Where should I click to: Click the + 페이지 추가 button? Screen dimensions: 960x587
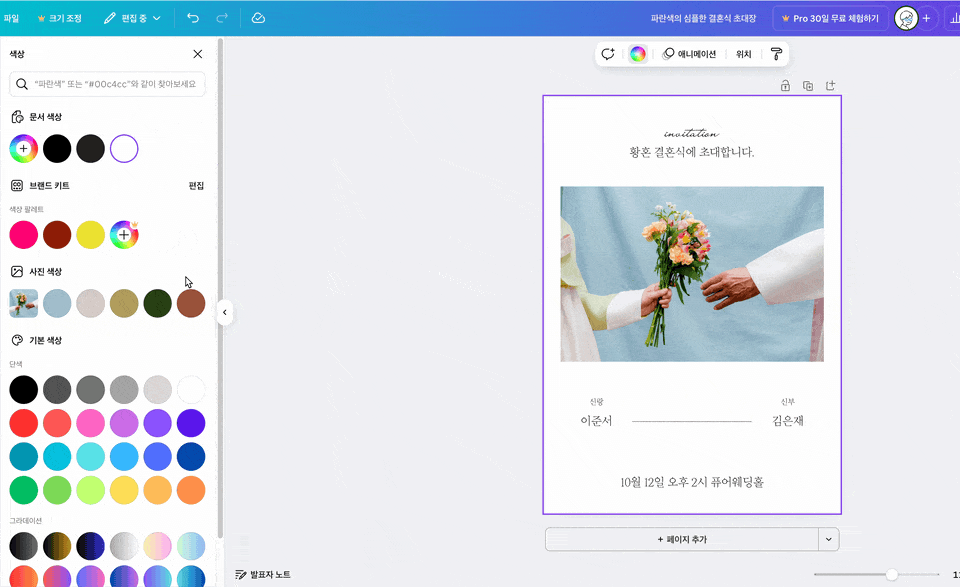[681, 539]
